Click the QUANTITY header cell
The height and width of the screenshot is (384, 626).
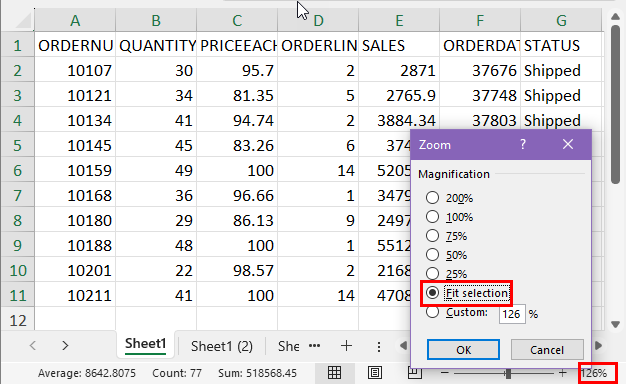(x=156, y=46)
